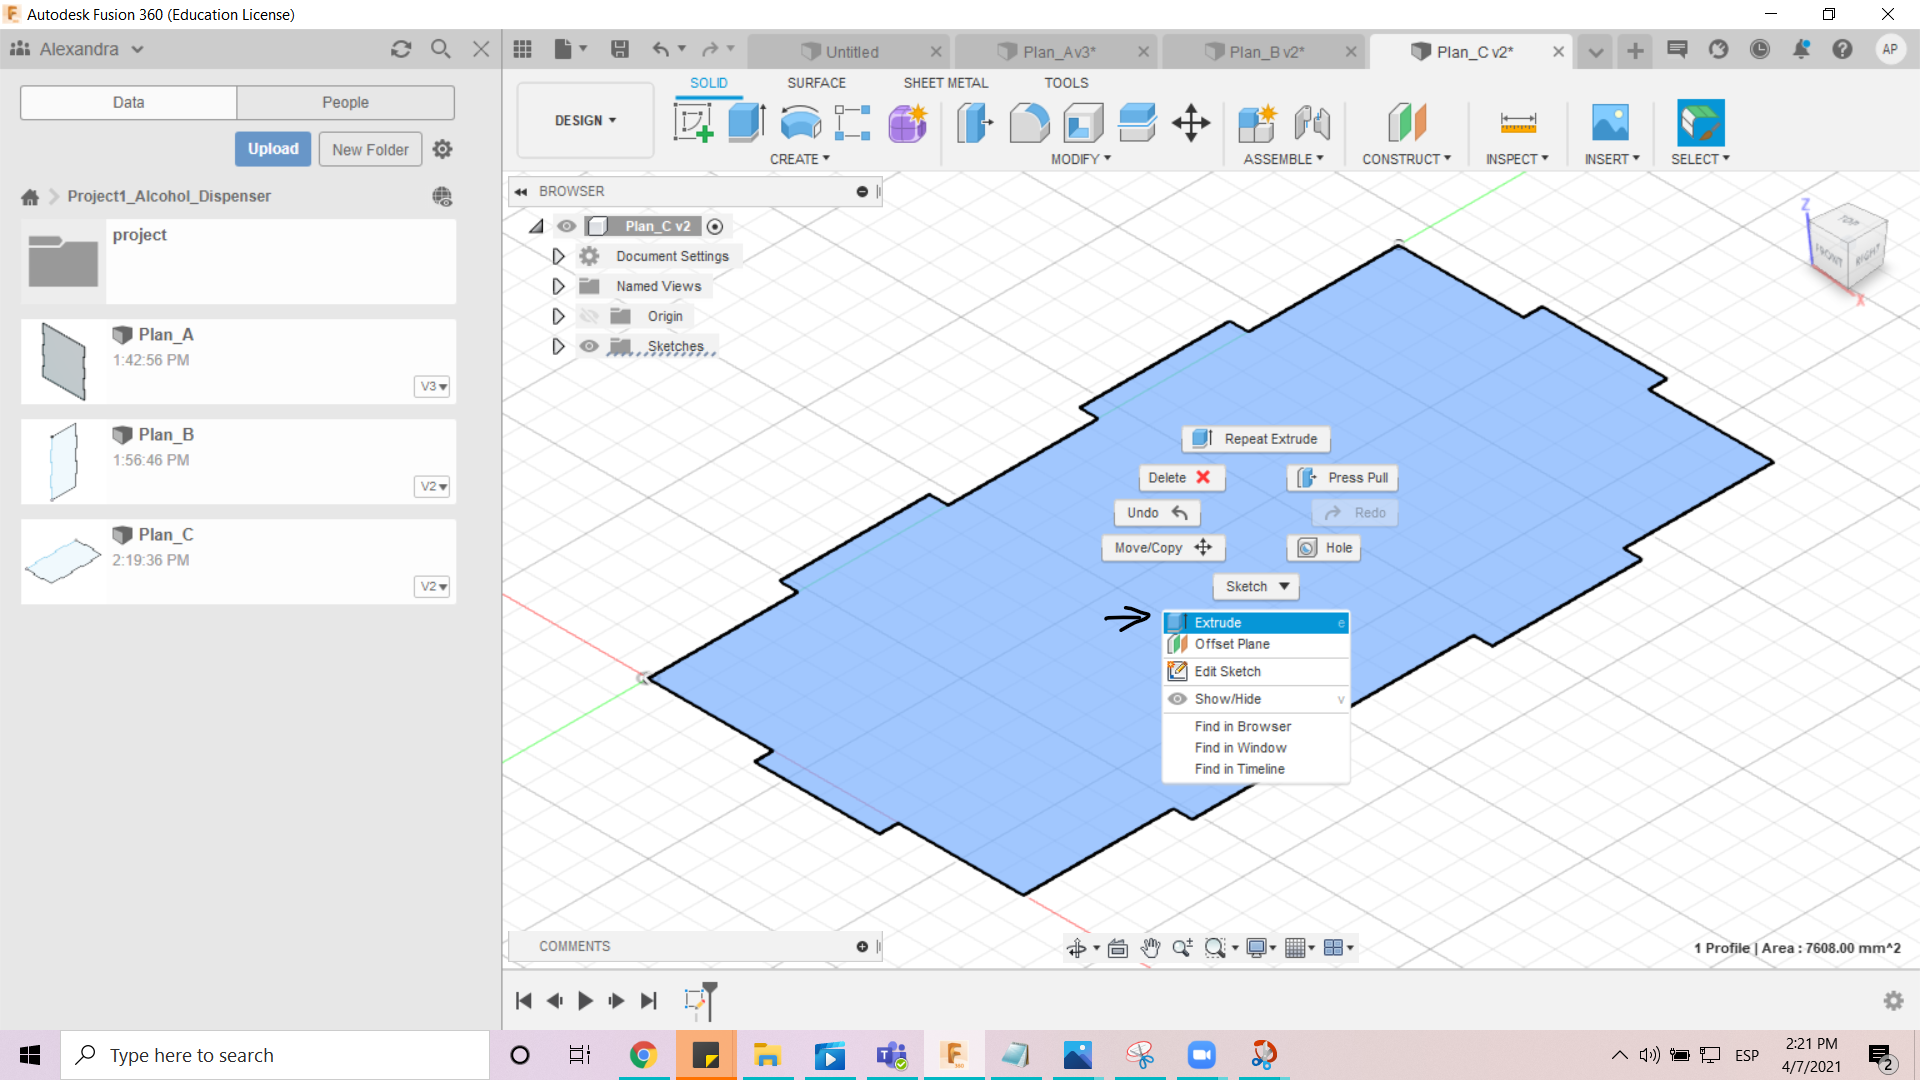The width and height of the screenshot is (1920, 1080).
Task: Select the Fillet tool icon
Action: coord(1029,123)
